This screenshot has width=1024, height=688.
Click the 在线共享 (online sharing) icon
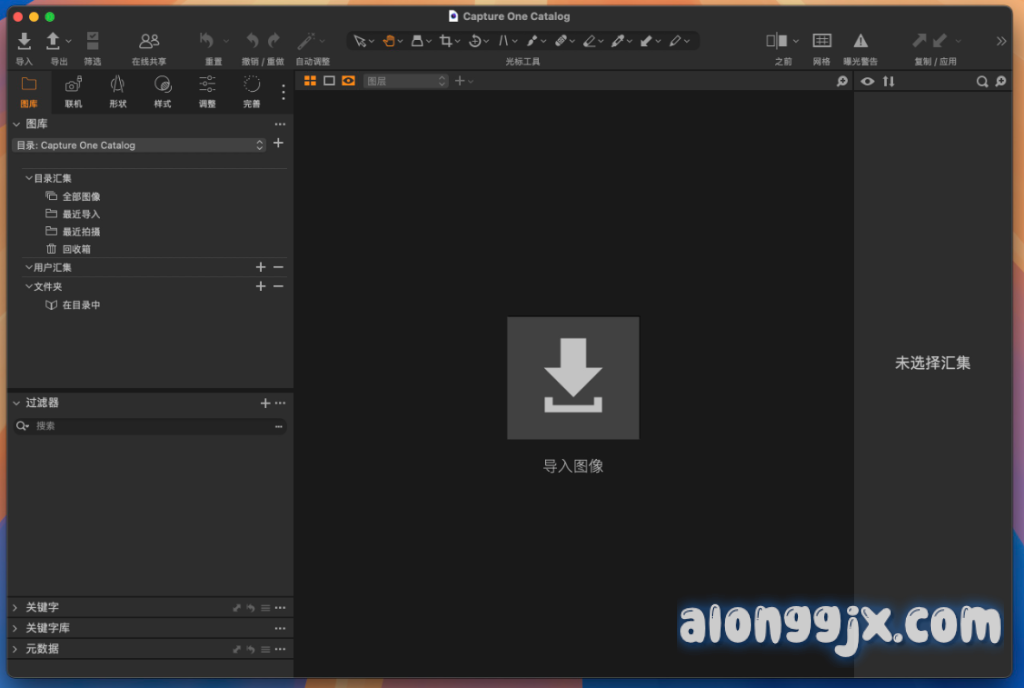point(149,41)
